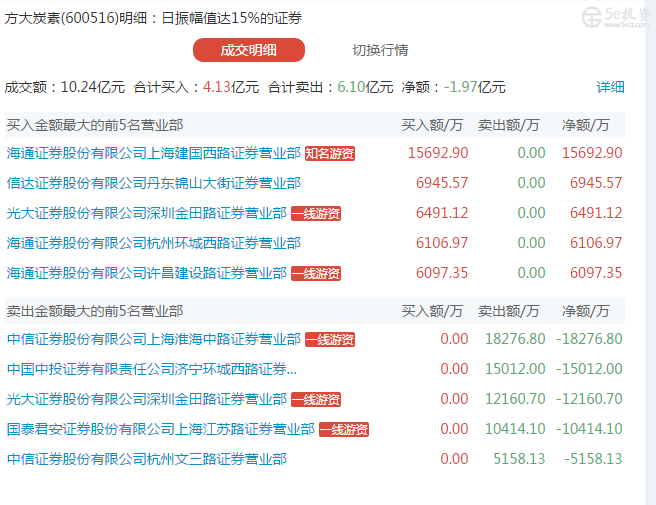Open 中信证券上海淮海中路证券营业部 link

154,339
